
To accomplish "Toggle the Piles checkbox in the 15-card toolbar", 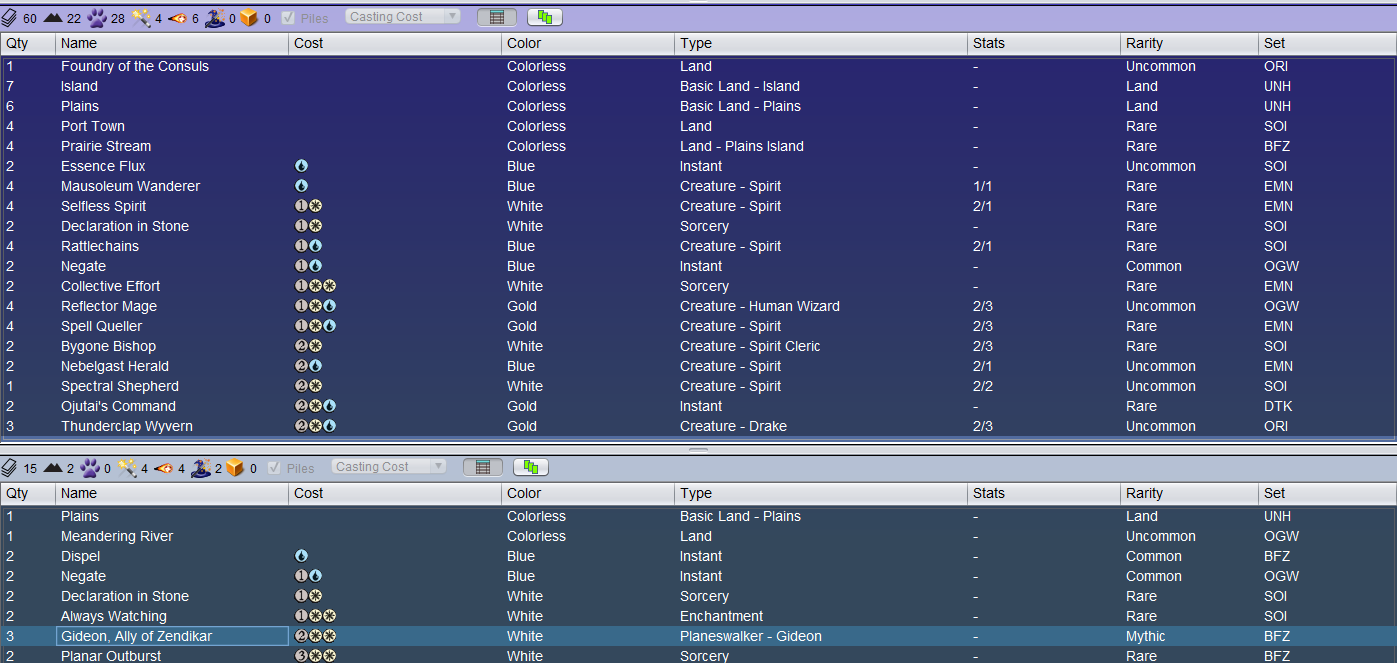I will (x=275, y=468).
